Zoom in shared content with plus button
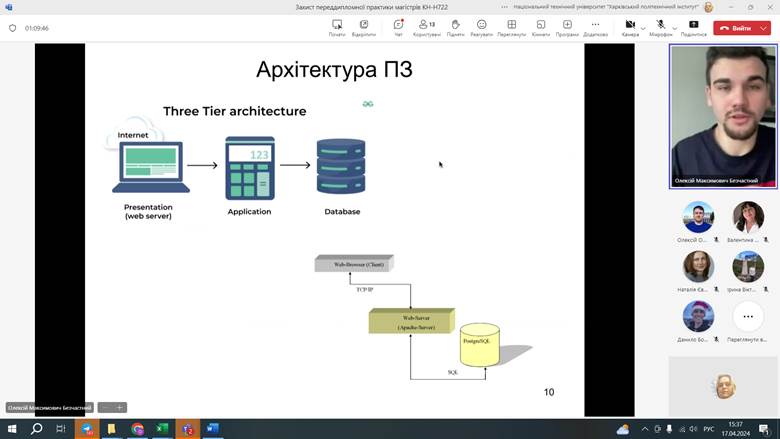The image size is (780, 439). click(119, 407)
